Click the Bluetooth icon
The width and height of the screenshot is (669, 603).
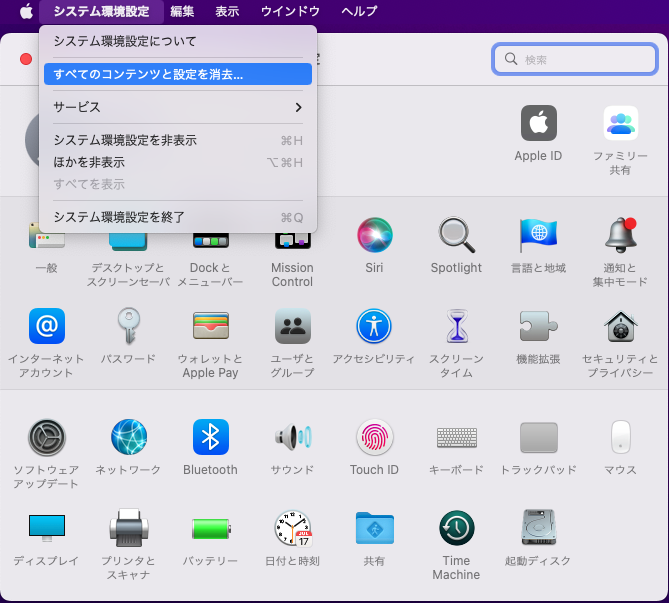pos(210,437)
